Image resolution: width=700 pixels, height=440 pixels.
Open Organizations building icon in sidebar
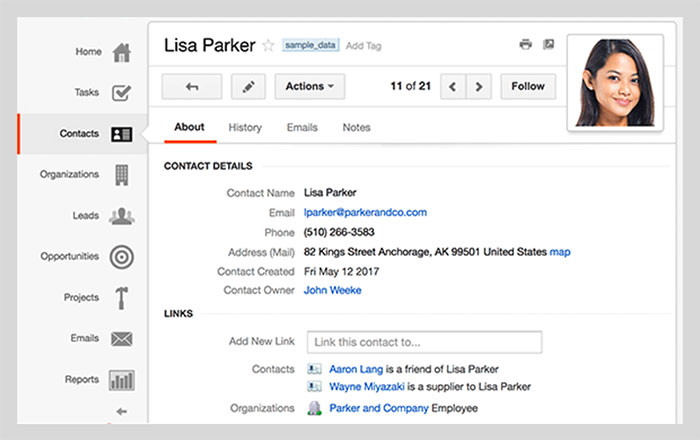click(x=121, y=175)
